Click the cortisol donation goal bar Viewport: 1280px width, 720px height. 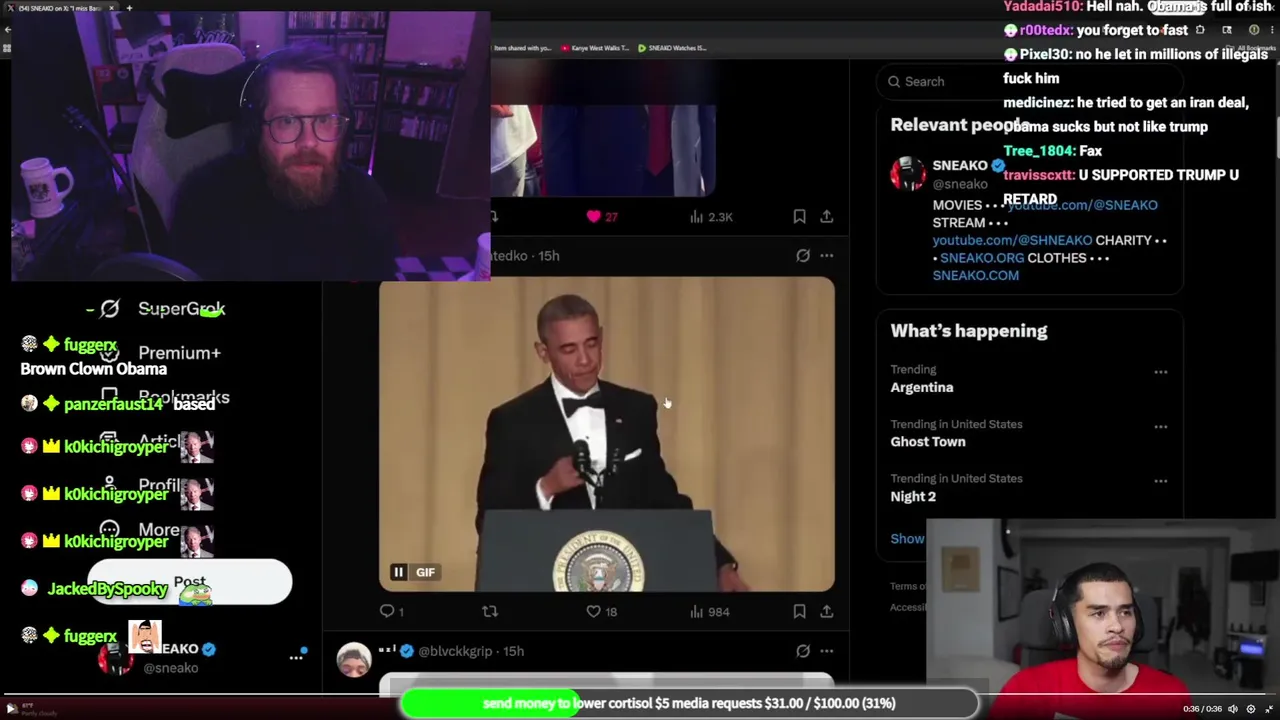pyautogui.click(x=689, y=703)
